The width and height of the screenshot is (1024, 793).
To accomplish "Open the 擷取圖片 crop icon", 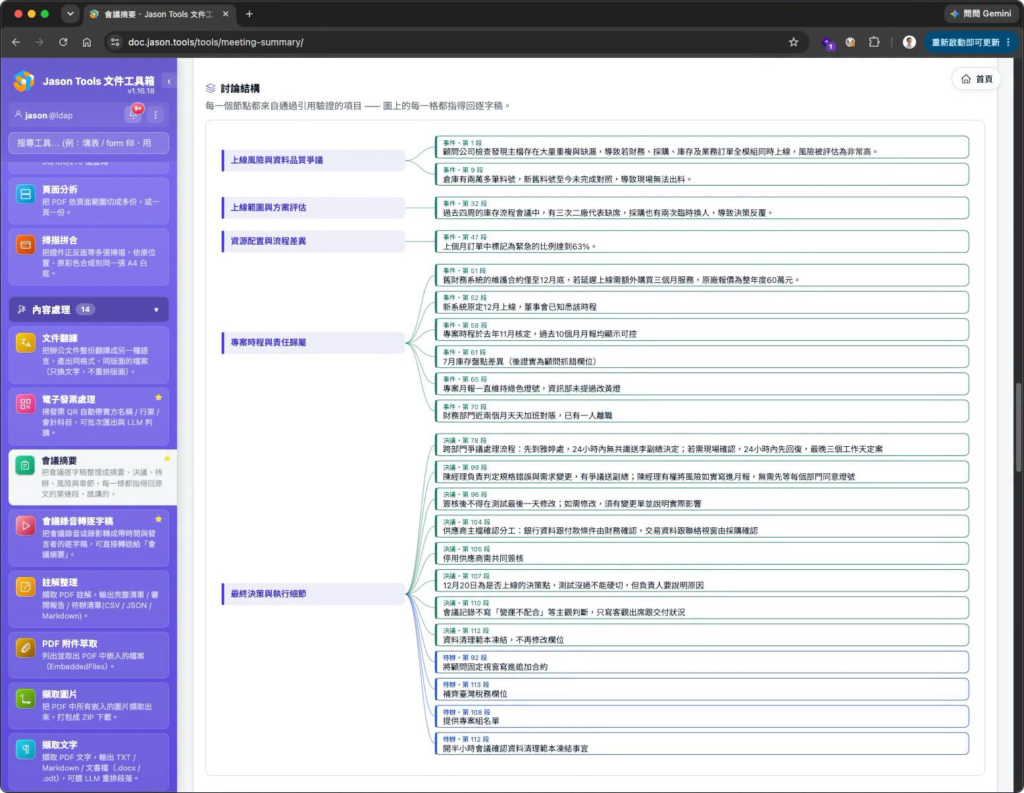I will [25, 699].
